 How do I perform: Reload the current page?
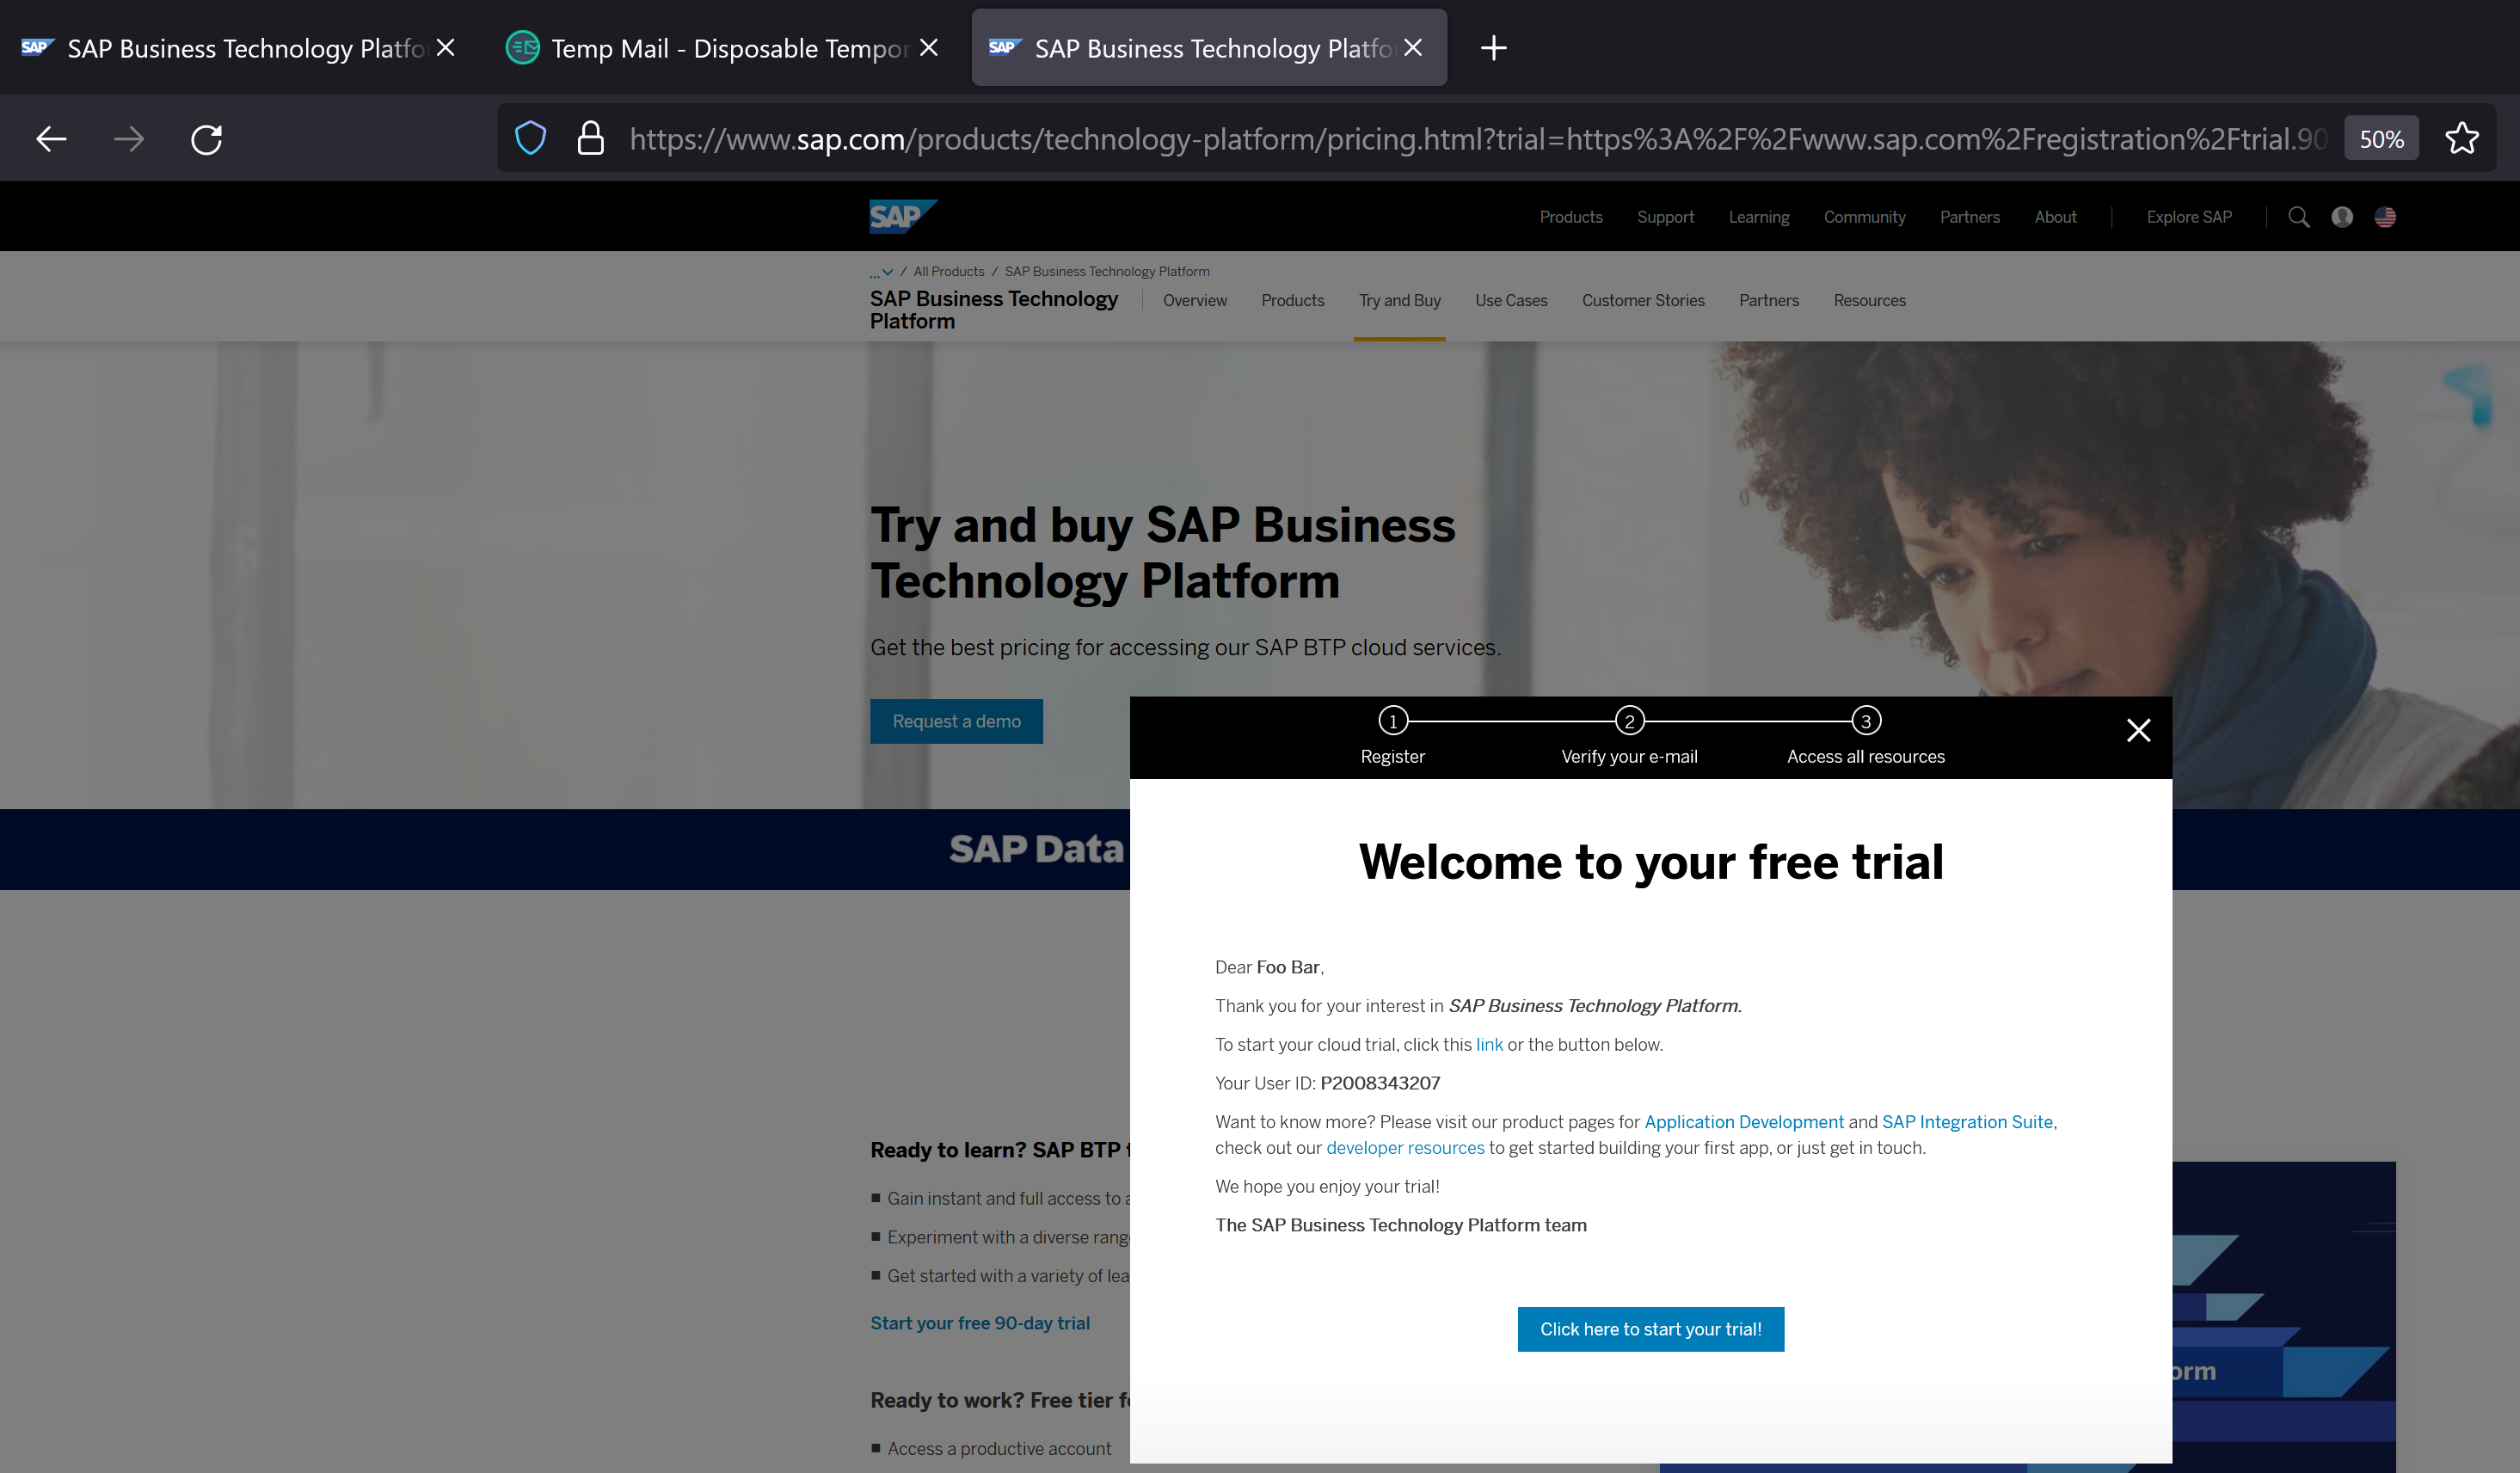(206, 139)
